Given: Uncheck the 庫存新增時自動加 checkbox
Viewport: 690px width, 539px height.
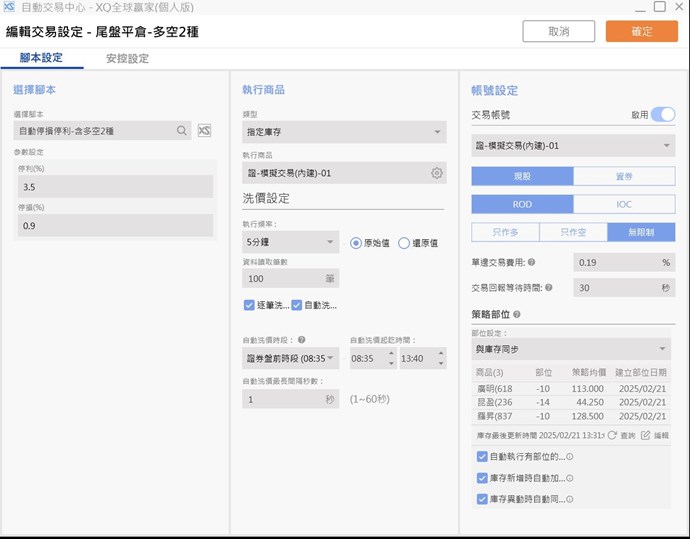Looking at the screenshot, I should 483,478.
